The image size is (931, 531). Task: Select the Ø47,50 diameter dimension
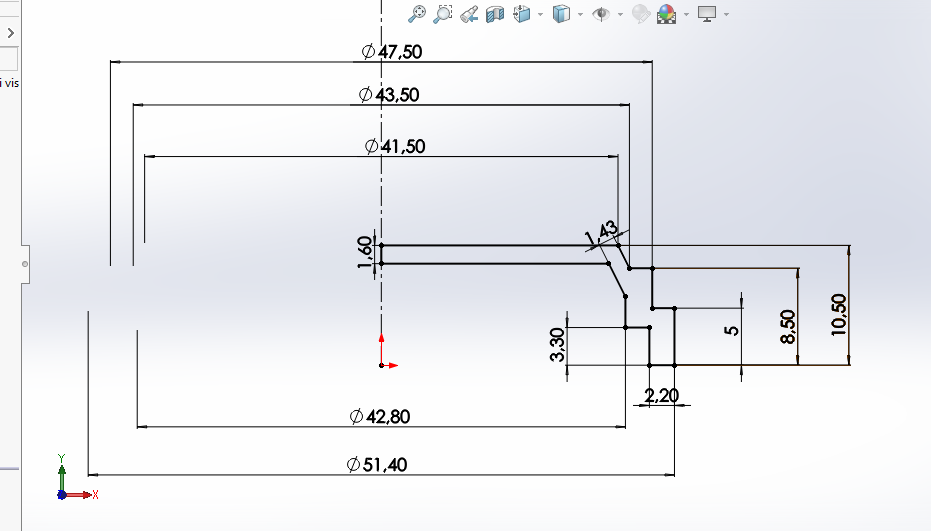[x=391, y=52]
